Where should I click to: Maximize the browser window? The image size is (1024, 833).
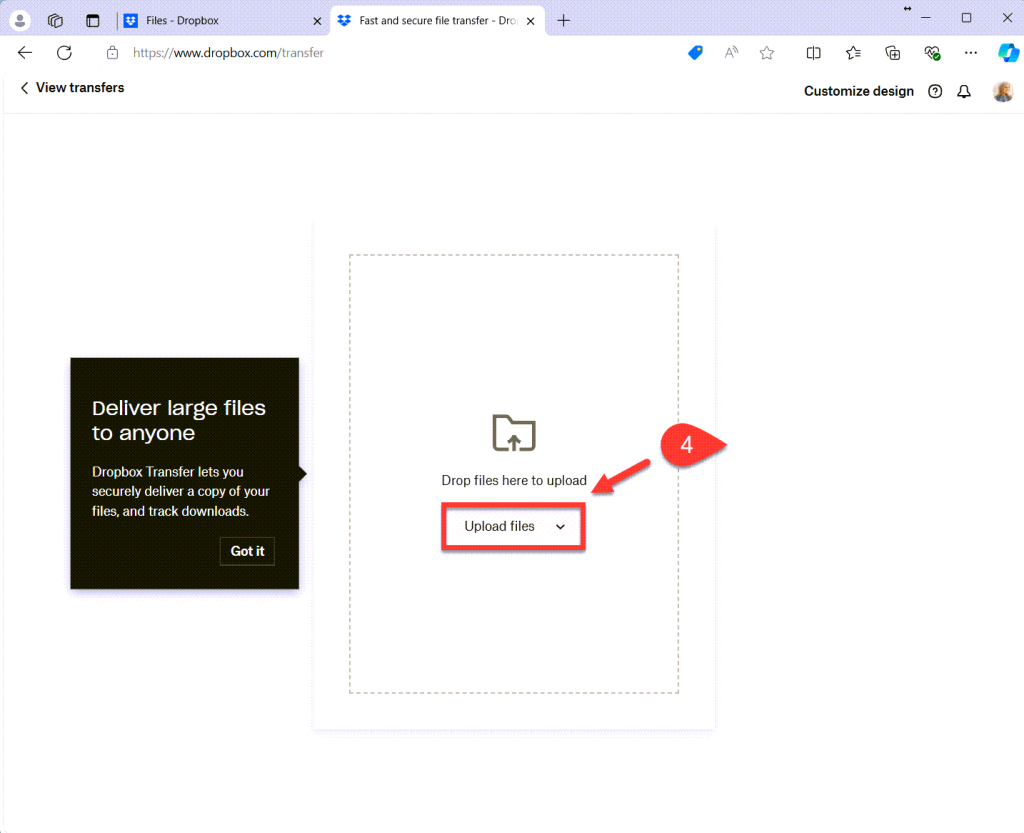point(967,18)
